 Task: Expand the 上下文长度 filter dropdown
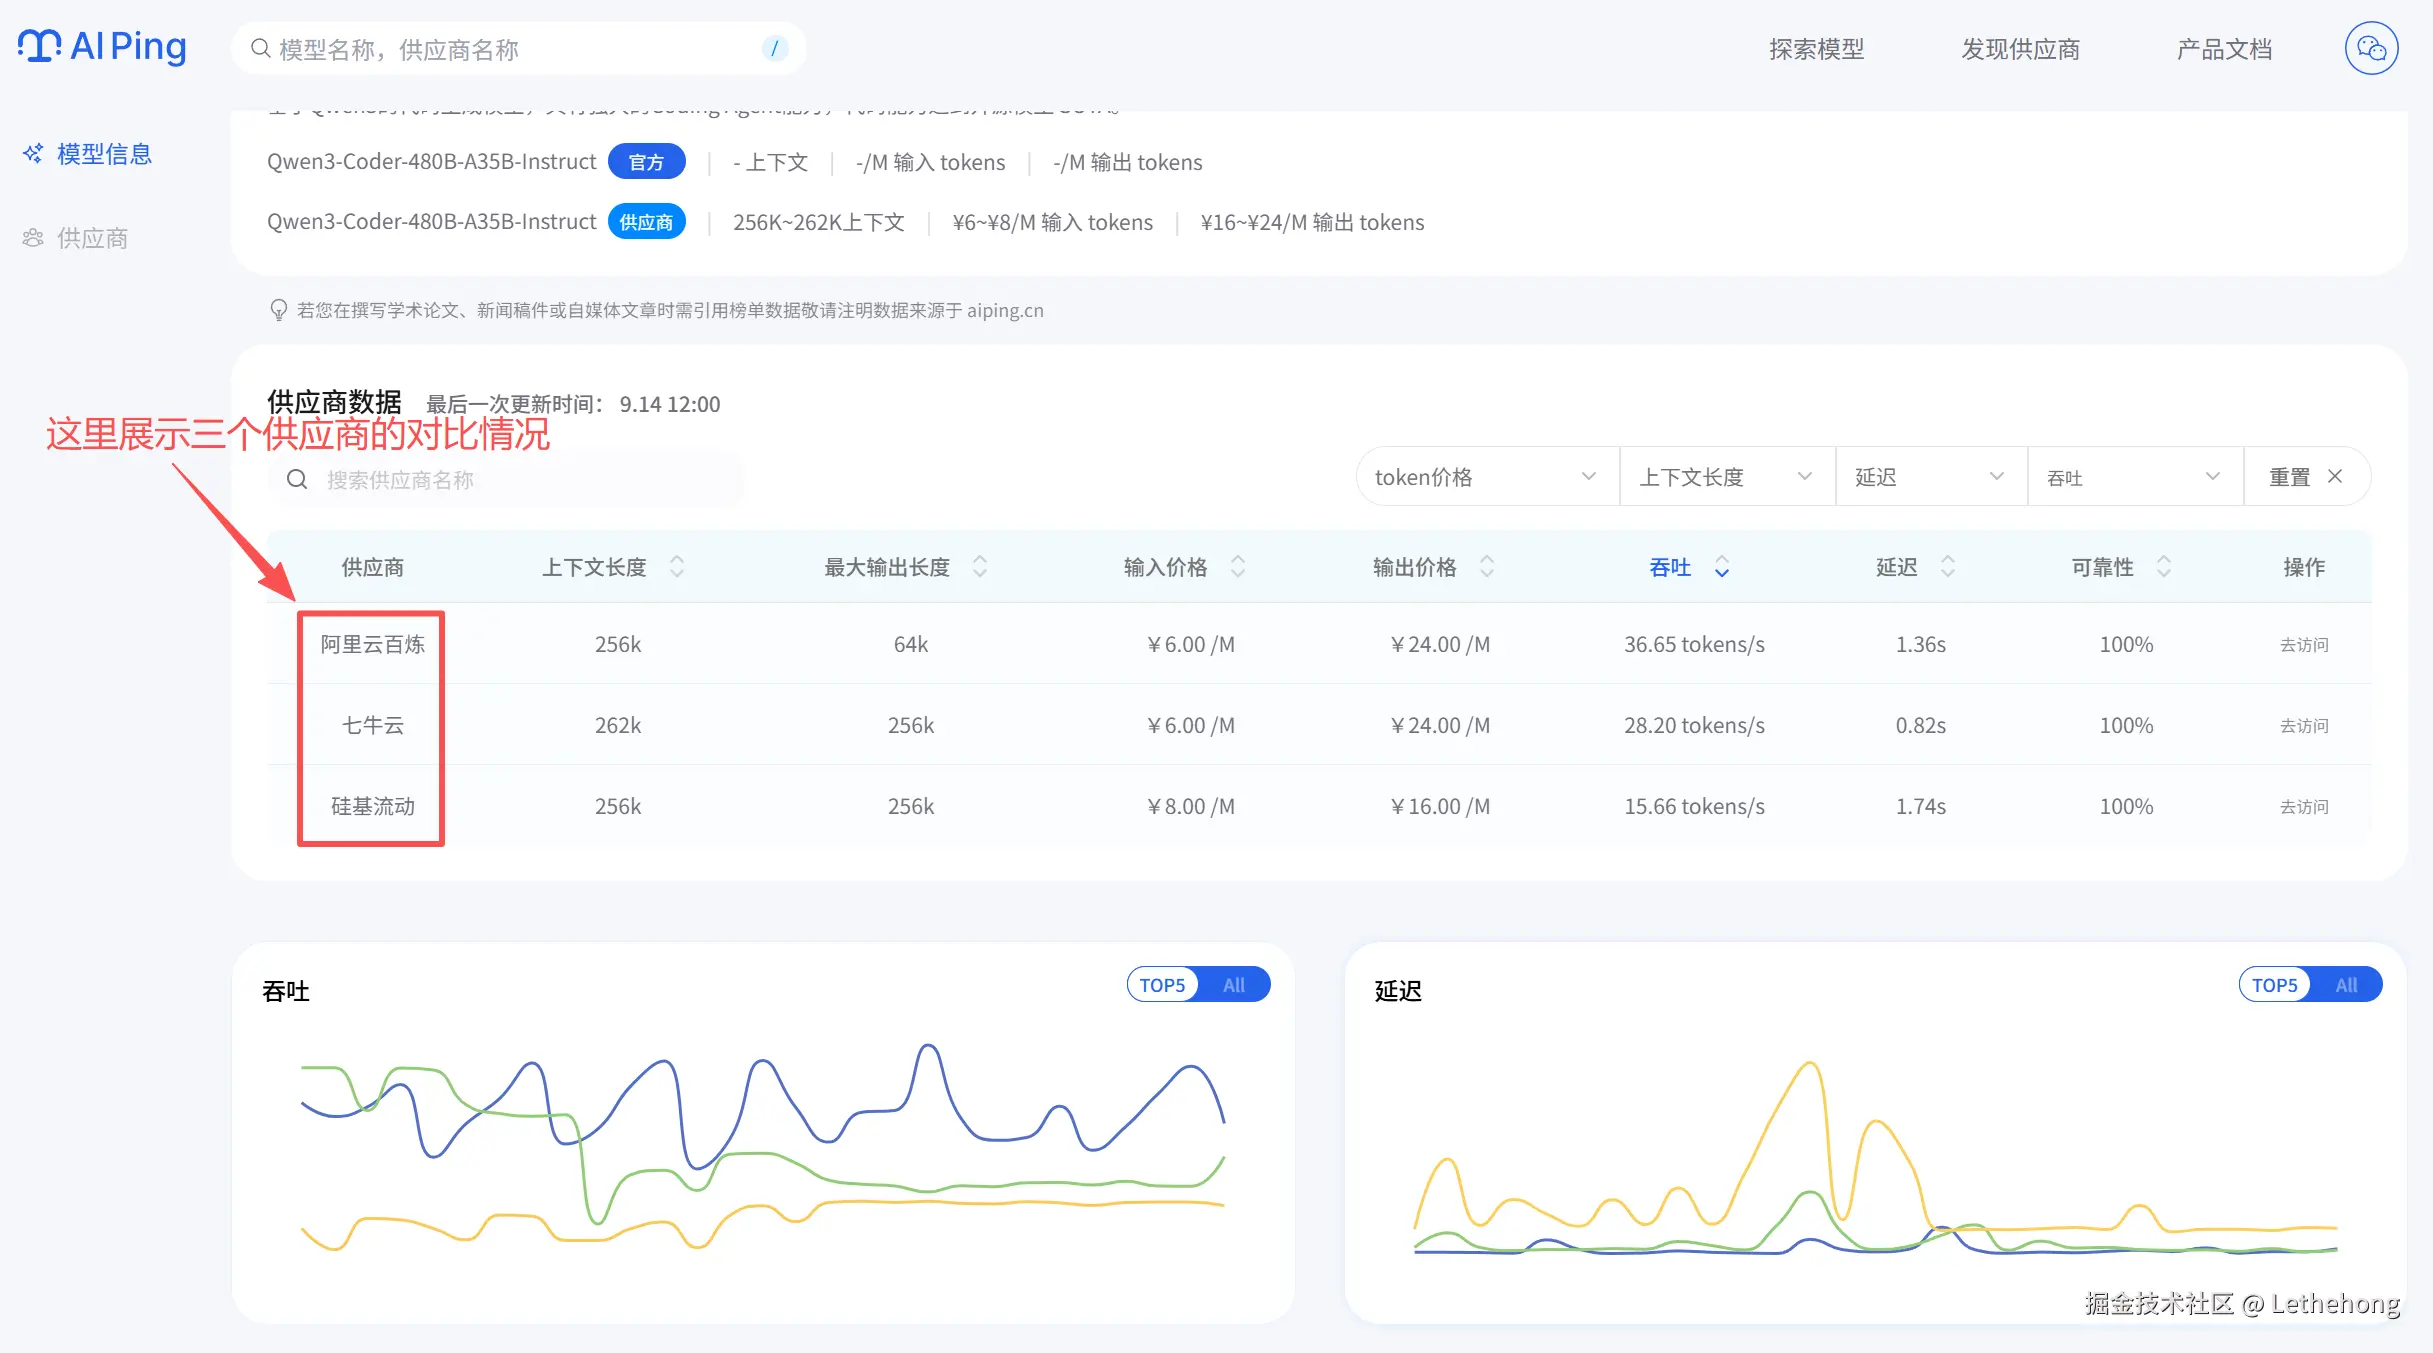coord(1726,477)
